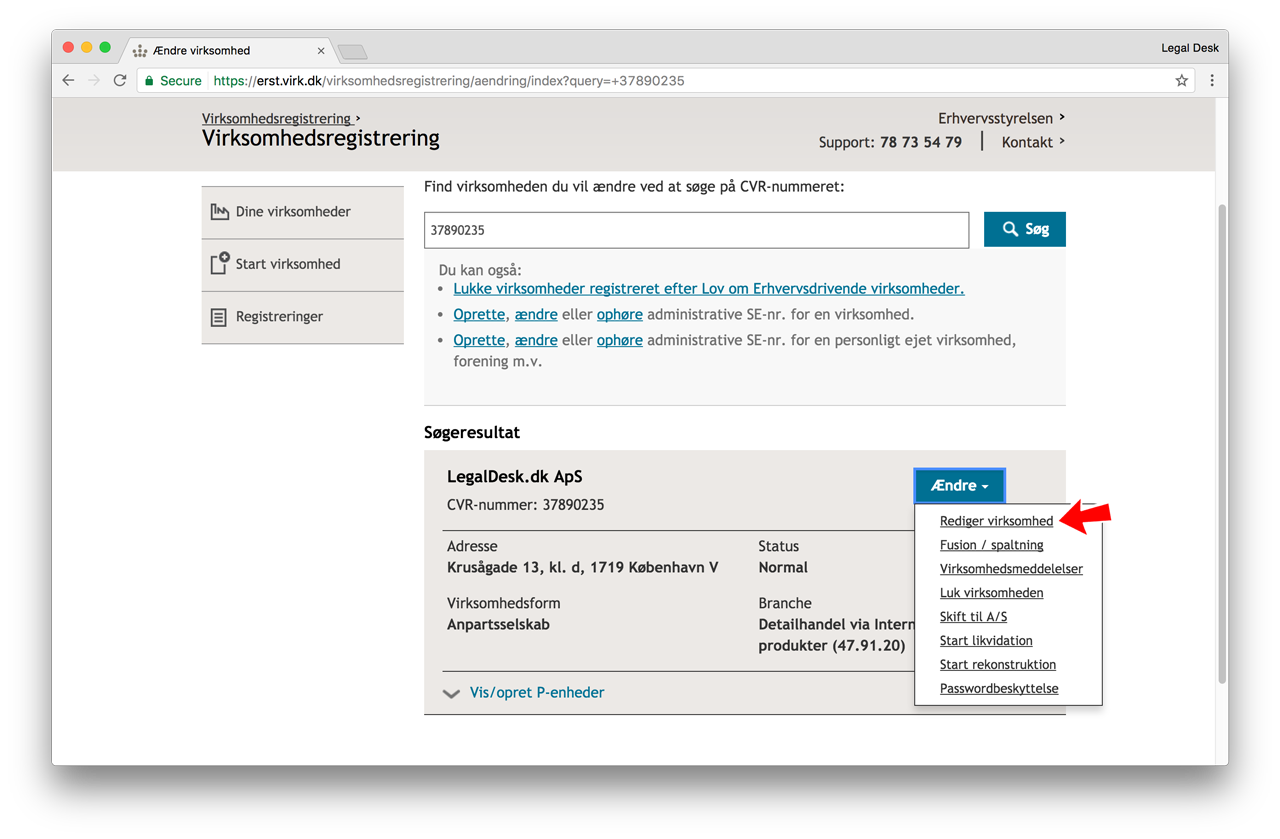This screenshot has width=1280, height=839.
Task: Open a new browser tab
Action: pyautogui.click(x=353, y=51)
